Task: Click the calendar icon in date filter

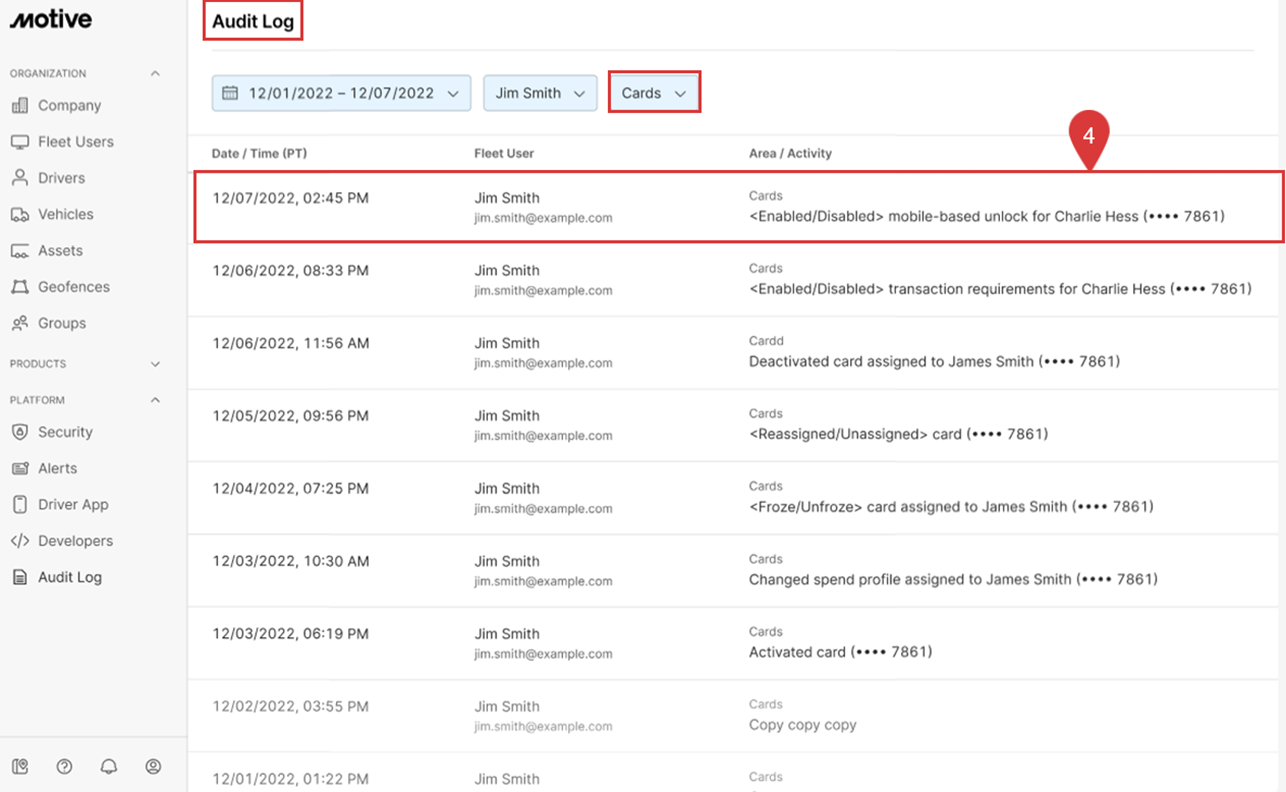Action: point(230,93)
